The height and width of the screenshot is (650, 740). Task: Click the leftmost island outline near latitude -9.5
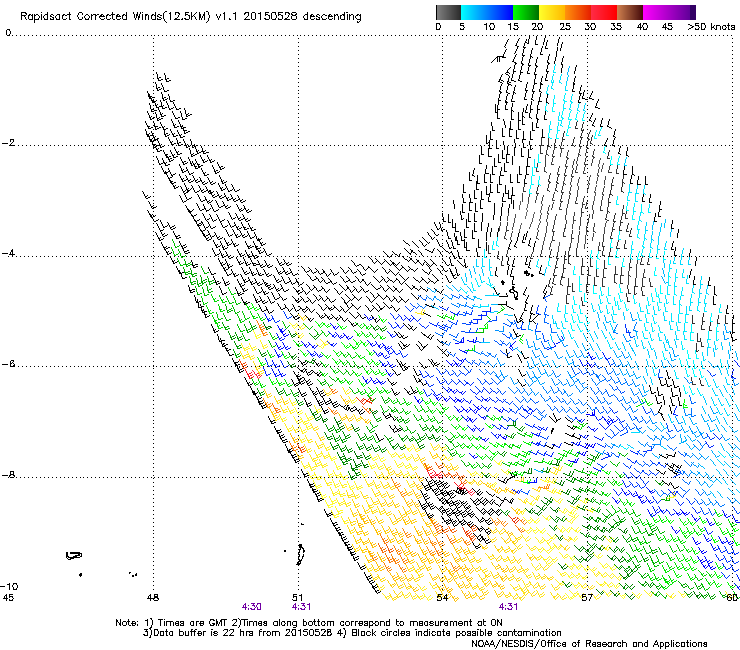point(74,555)
